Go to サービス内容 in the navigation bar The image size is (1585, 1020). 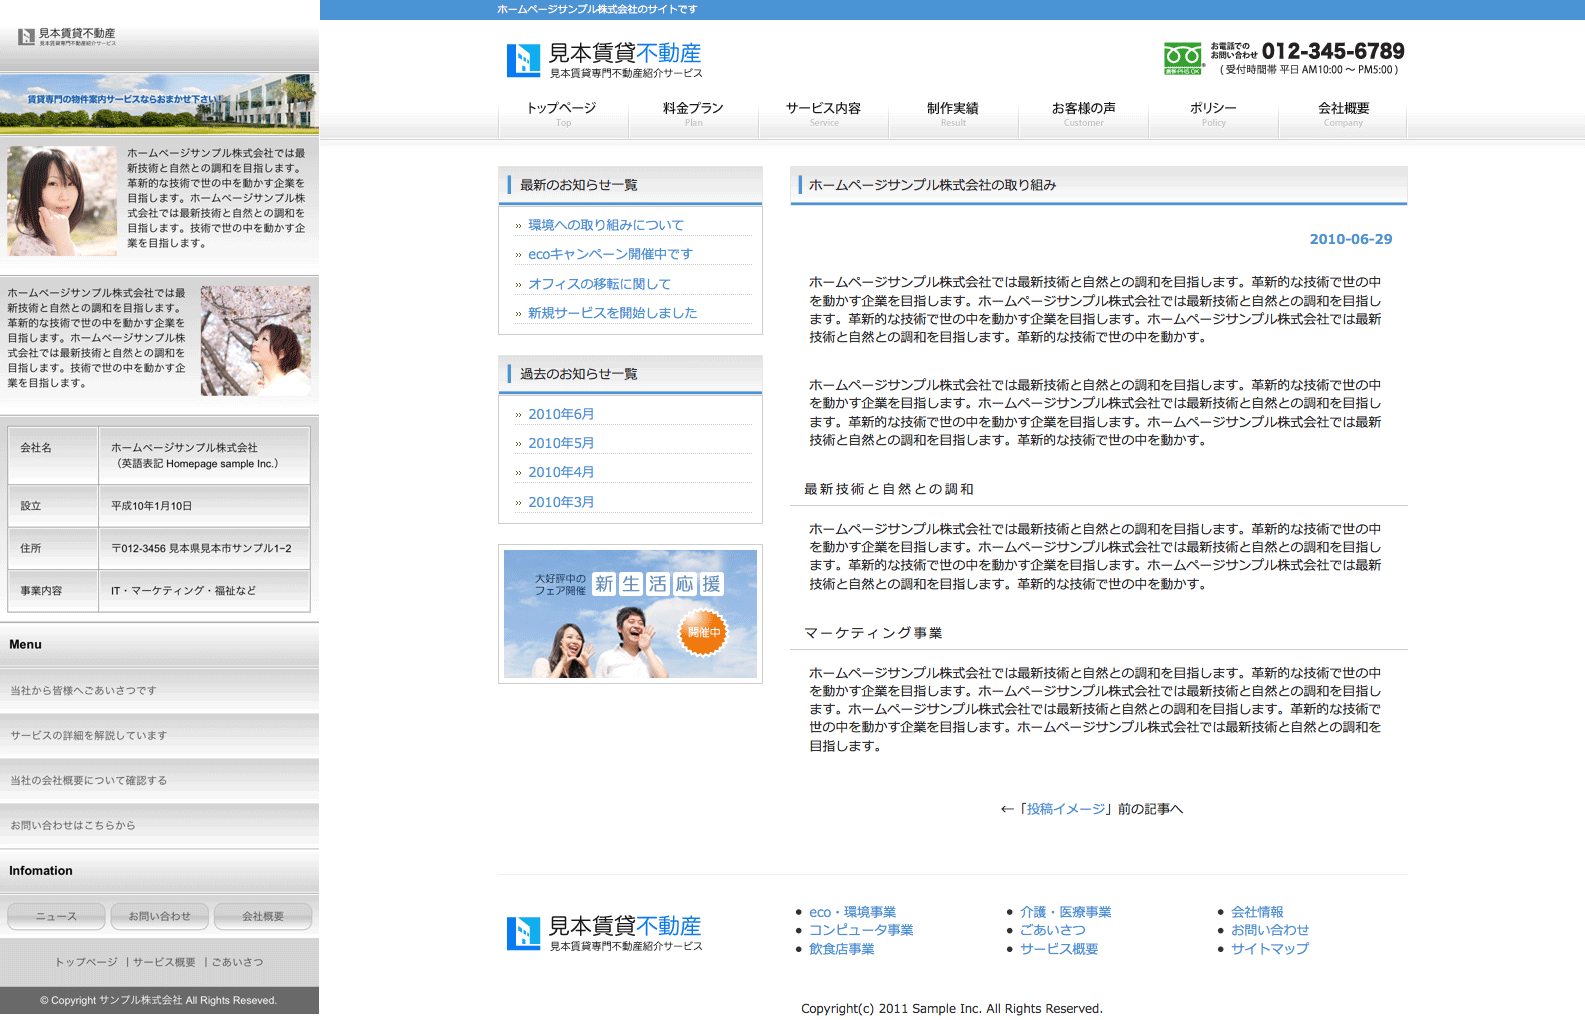[x=823, y=114]
